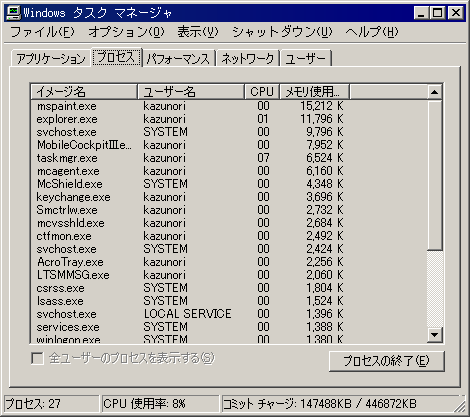Sort by イメージ名 column header
Screen dimensions: 470x417
(x=84, y=91)
